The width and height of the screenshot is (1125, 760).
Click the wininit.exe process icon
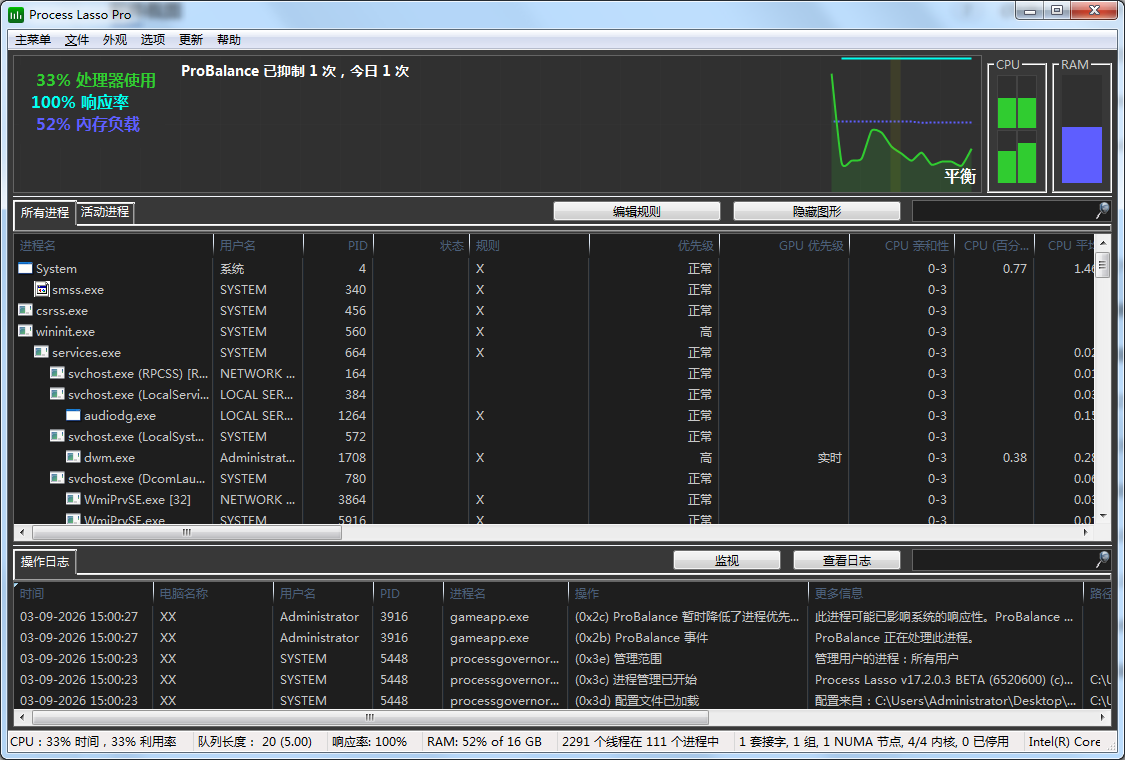[26, 332]
